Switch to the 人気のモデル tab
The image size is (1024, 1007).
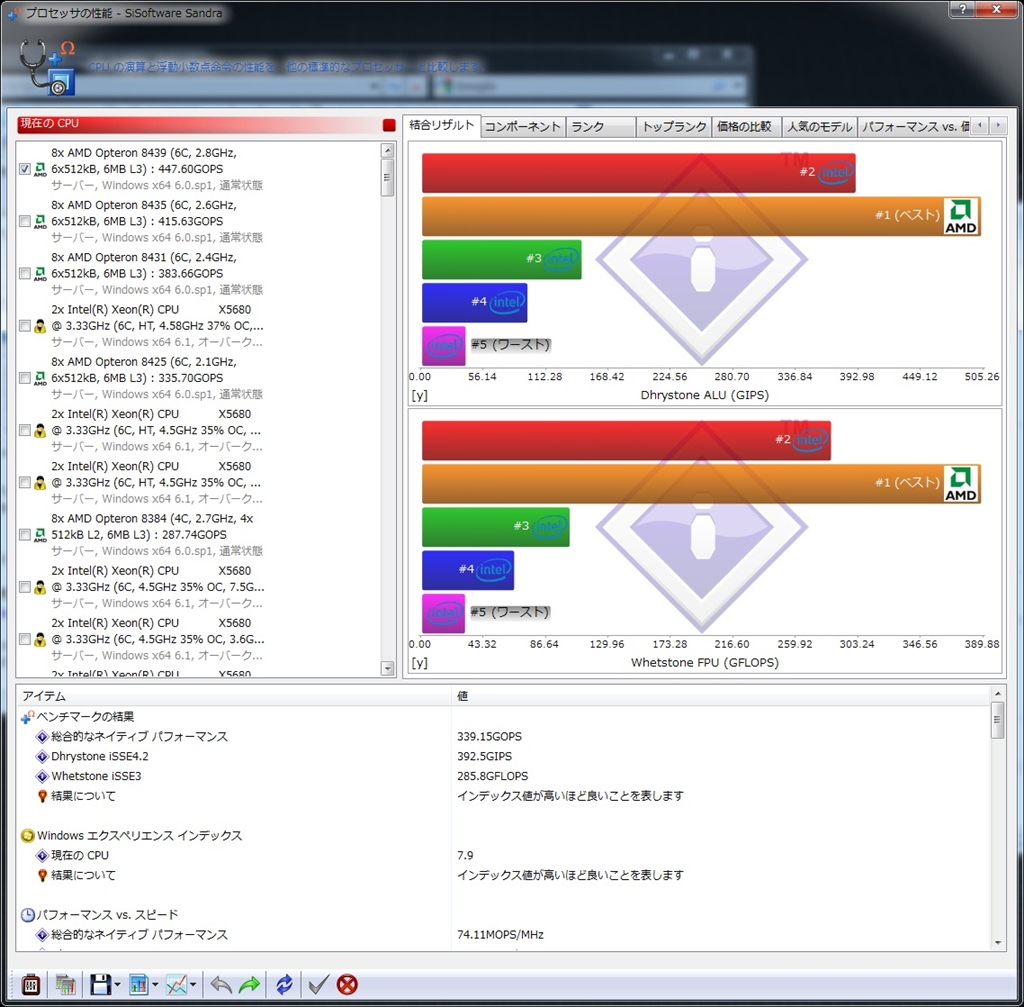[x=820, y=127]
